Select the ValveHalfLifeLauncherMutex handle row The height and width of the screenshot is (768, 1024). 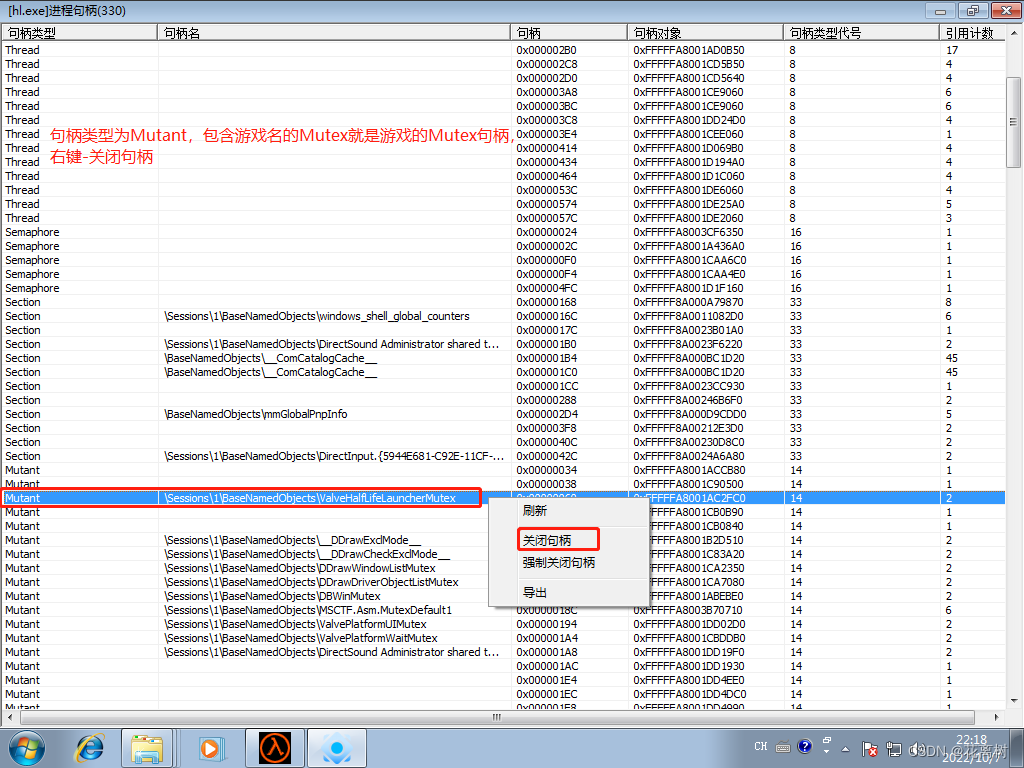click(x=503, y=498)
